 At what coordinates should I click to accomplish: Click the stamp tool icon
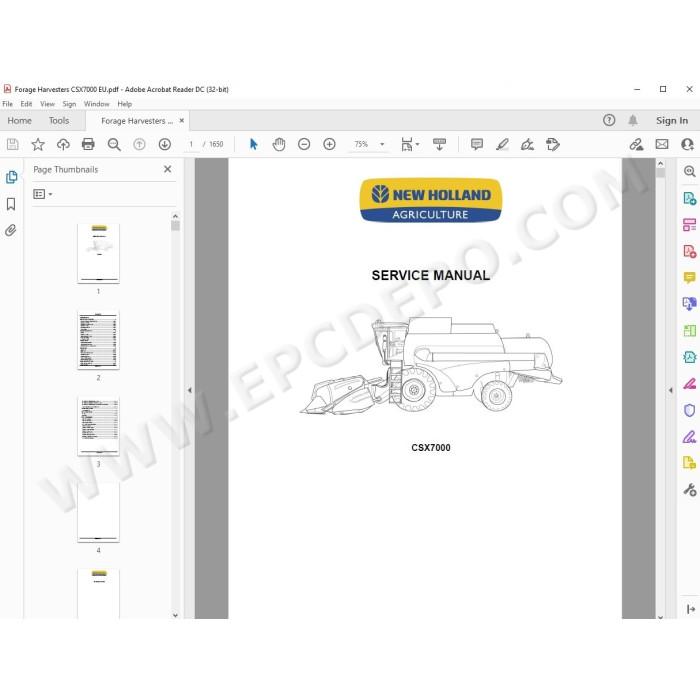553,144
